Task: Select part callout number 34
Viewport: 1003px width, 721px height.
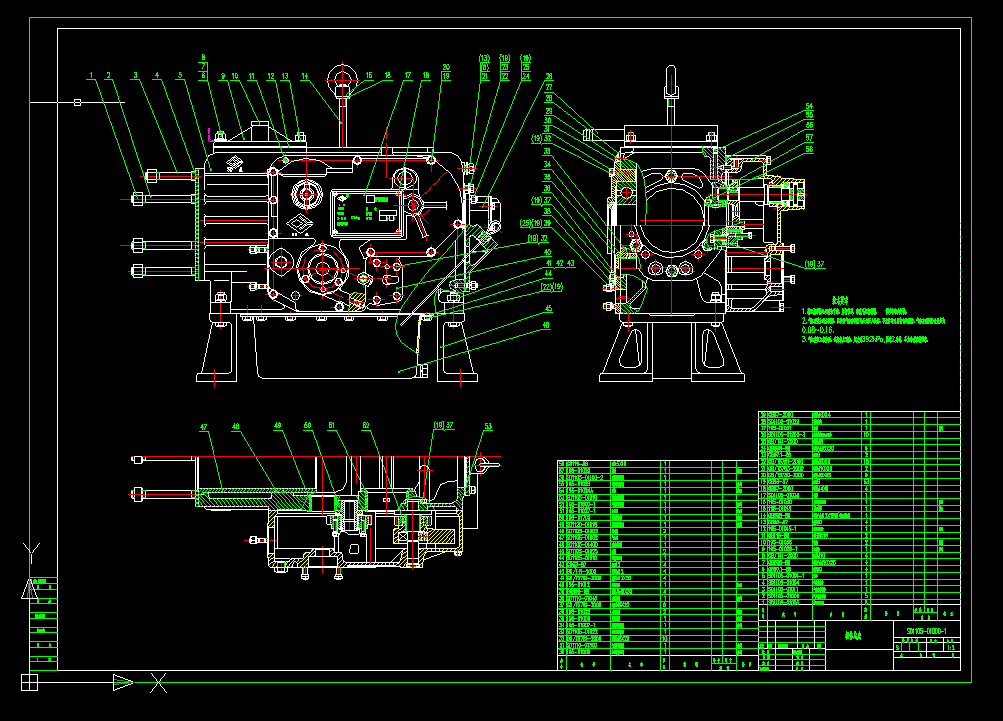Action: click(x=547, y=164)
